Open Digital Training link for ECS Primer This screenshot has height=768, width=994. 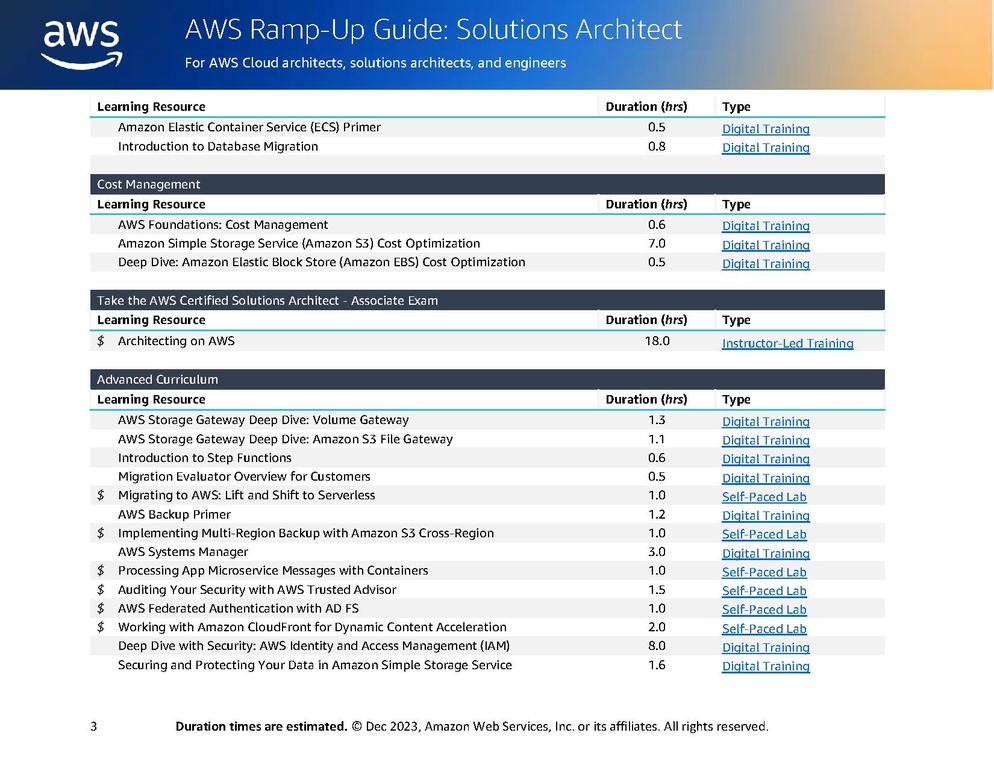tap(766, 129)
